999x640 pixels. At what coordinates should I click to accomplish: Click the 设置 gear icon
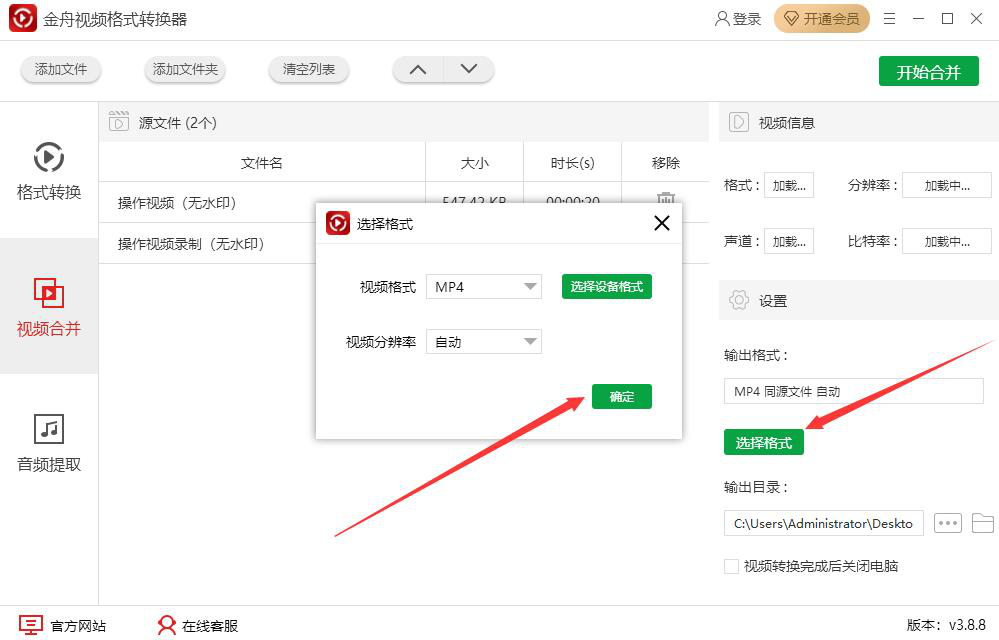tap(738, 299)
